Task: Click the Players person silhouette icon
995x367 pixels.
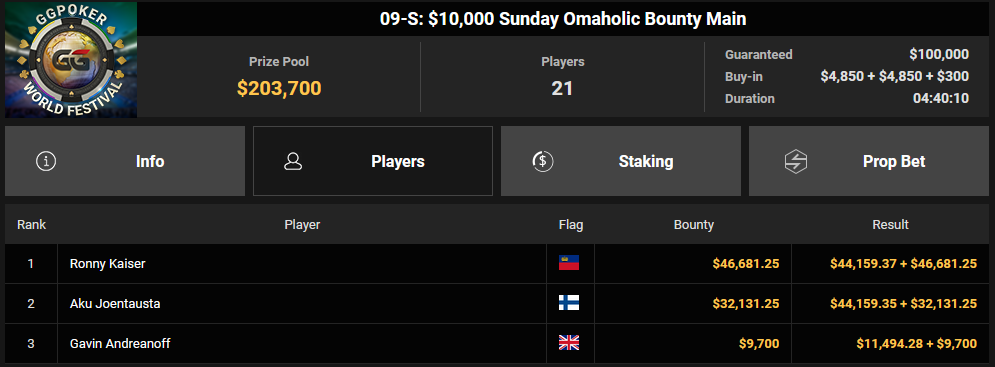Action: coord(293,161)
